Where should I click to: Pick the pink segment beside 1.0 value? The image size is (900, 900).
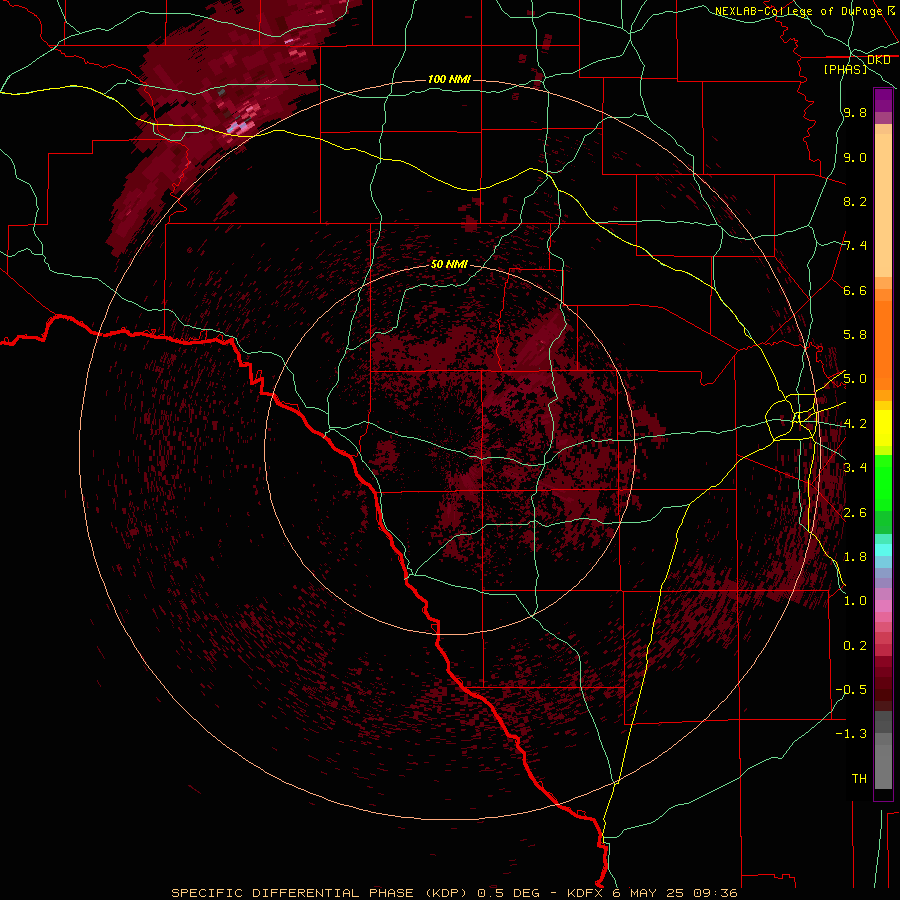point(883,606)
